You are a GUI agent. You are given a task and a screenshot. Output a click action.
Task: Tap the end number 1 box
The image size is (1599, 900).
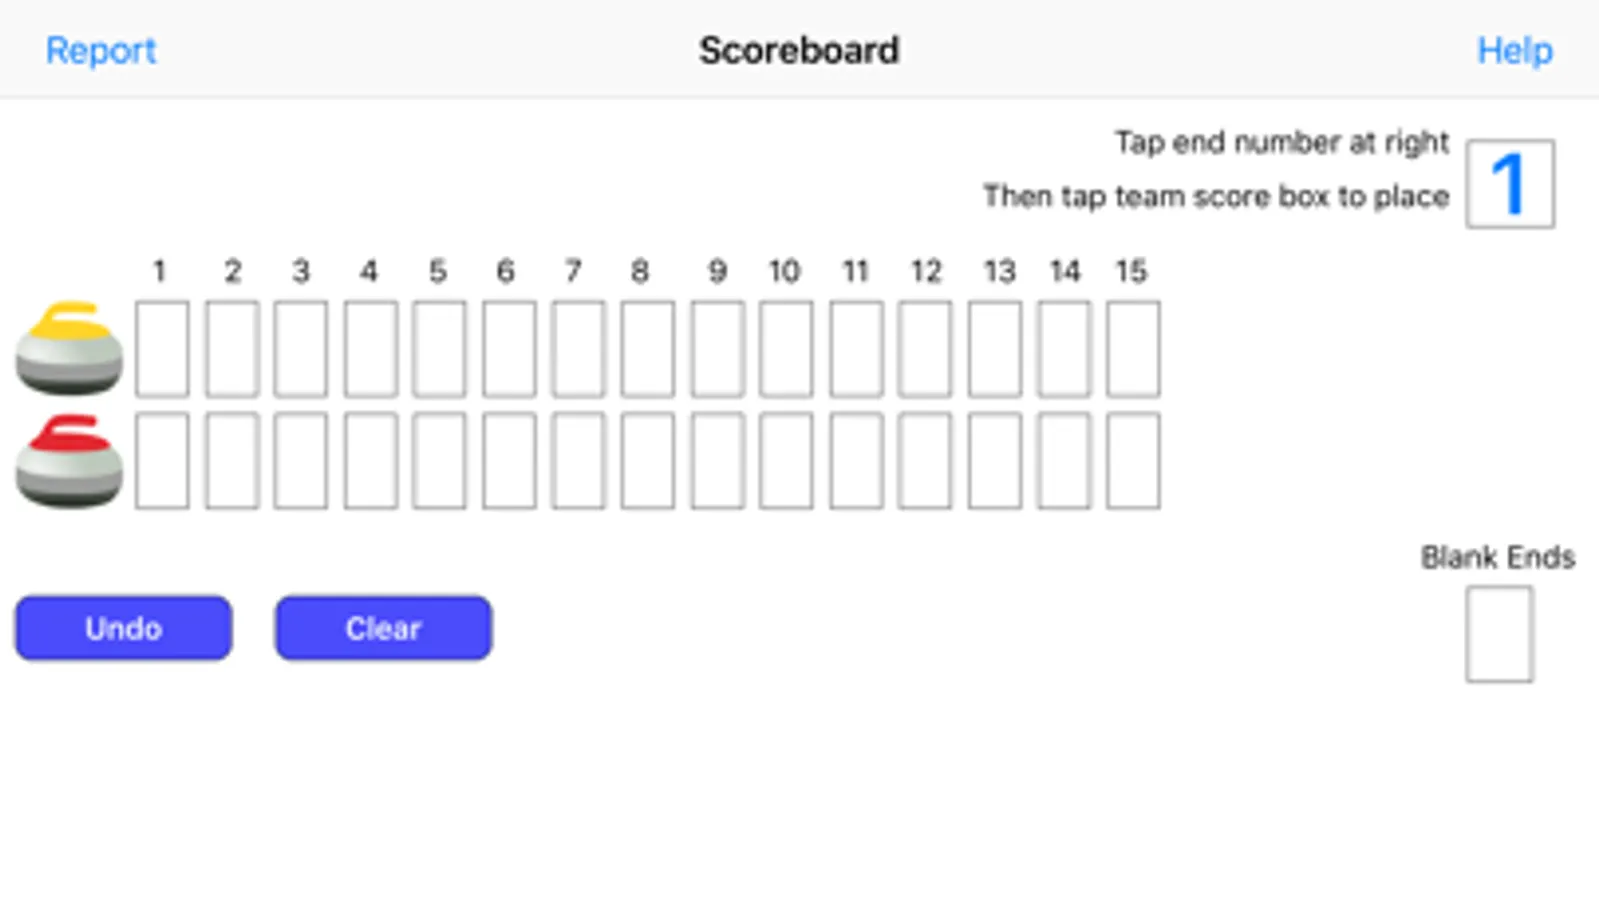[1509, 184]
